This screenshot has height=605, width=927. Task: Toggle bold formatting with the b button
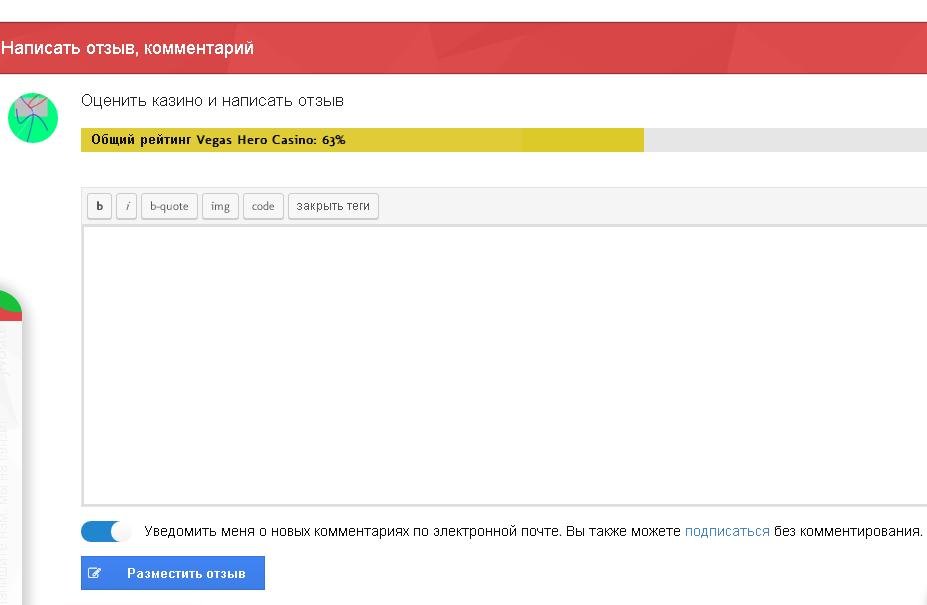[99, 206]
